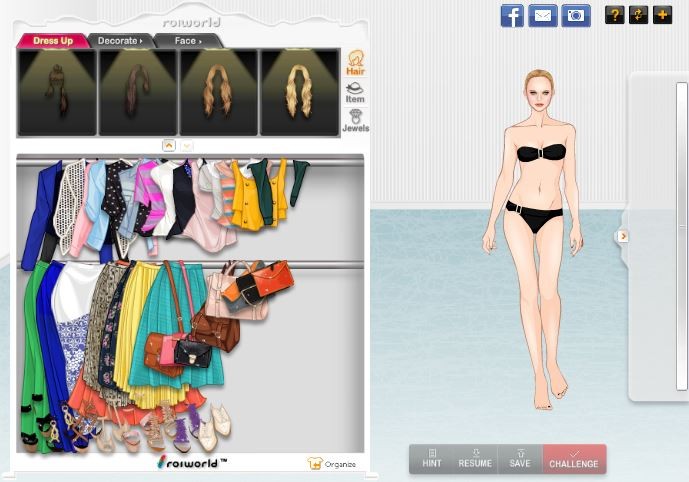Click the orange refresh arrows icon

tap(638, 15)
